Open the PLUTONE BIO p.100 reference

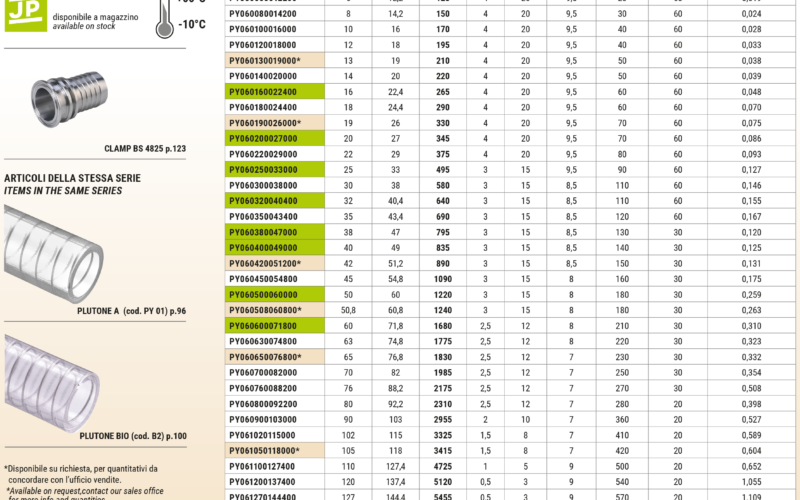pos(132,436)
